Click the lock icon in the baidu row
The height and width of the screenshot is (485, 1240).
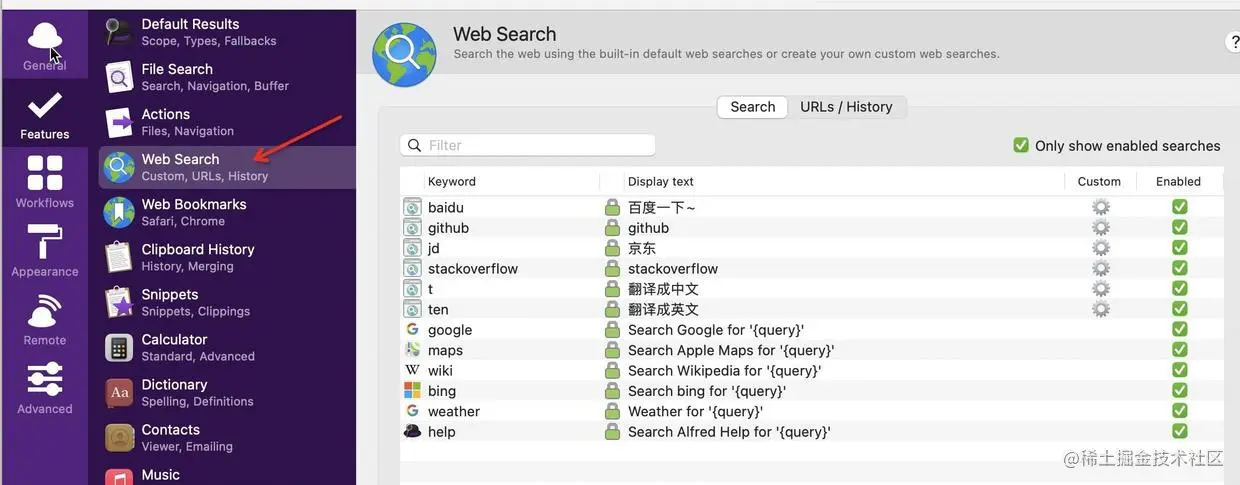(x=612, y=207)
